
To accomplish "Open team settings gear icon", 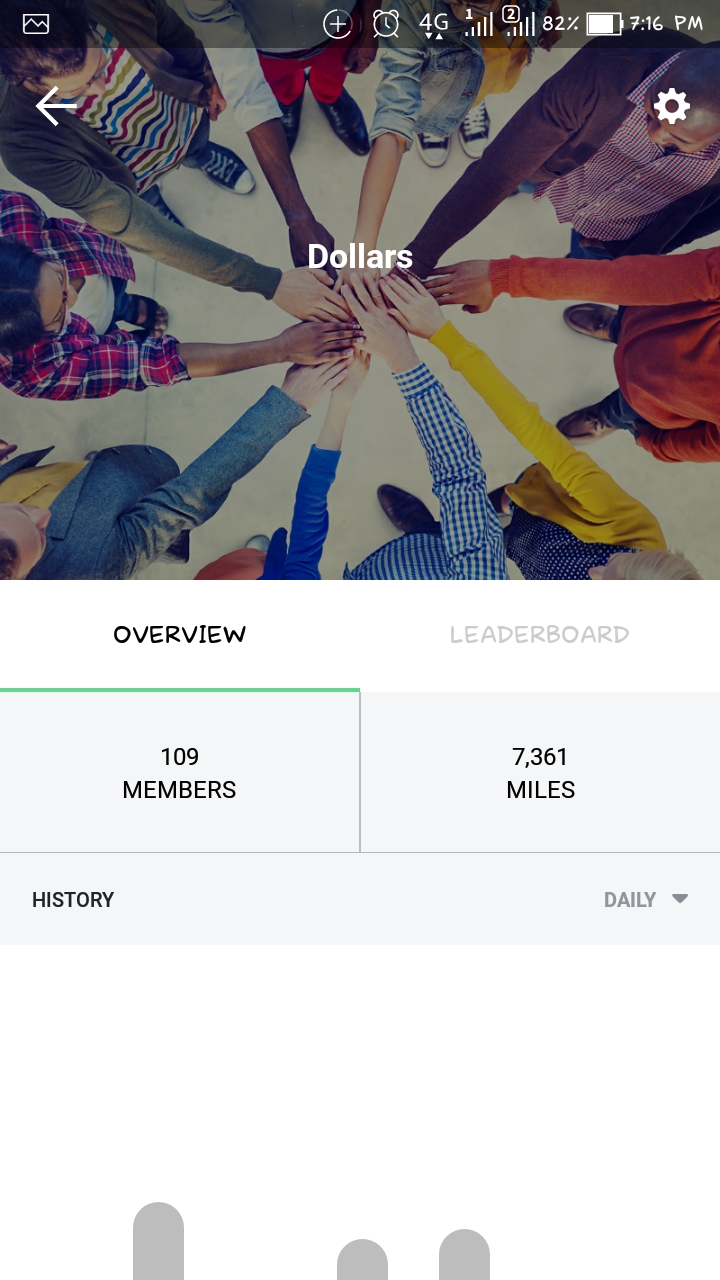I will click(x=671, y=106).
